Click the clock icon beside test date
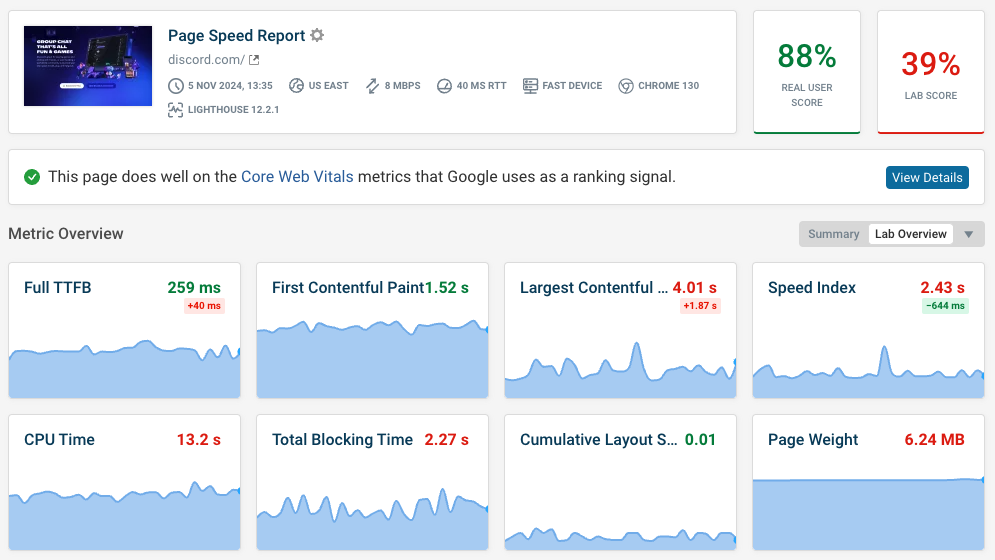Viewport: 995px width, 560px height. click(x=176, y=86)
